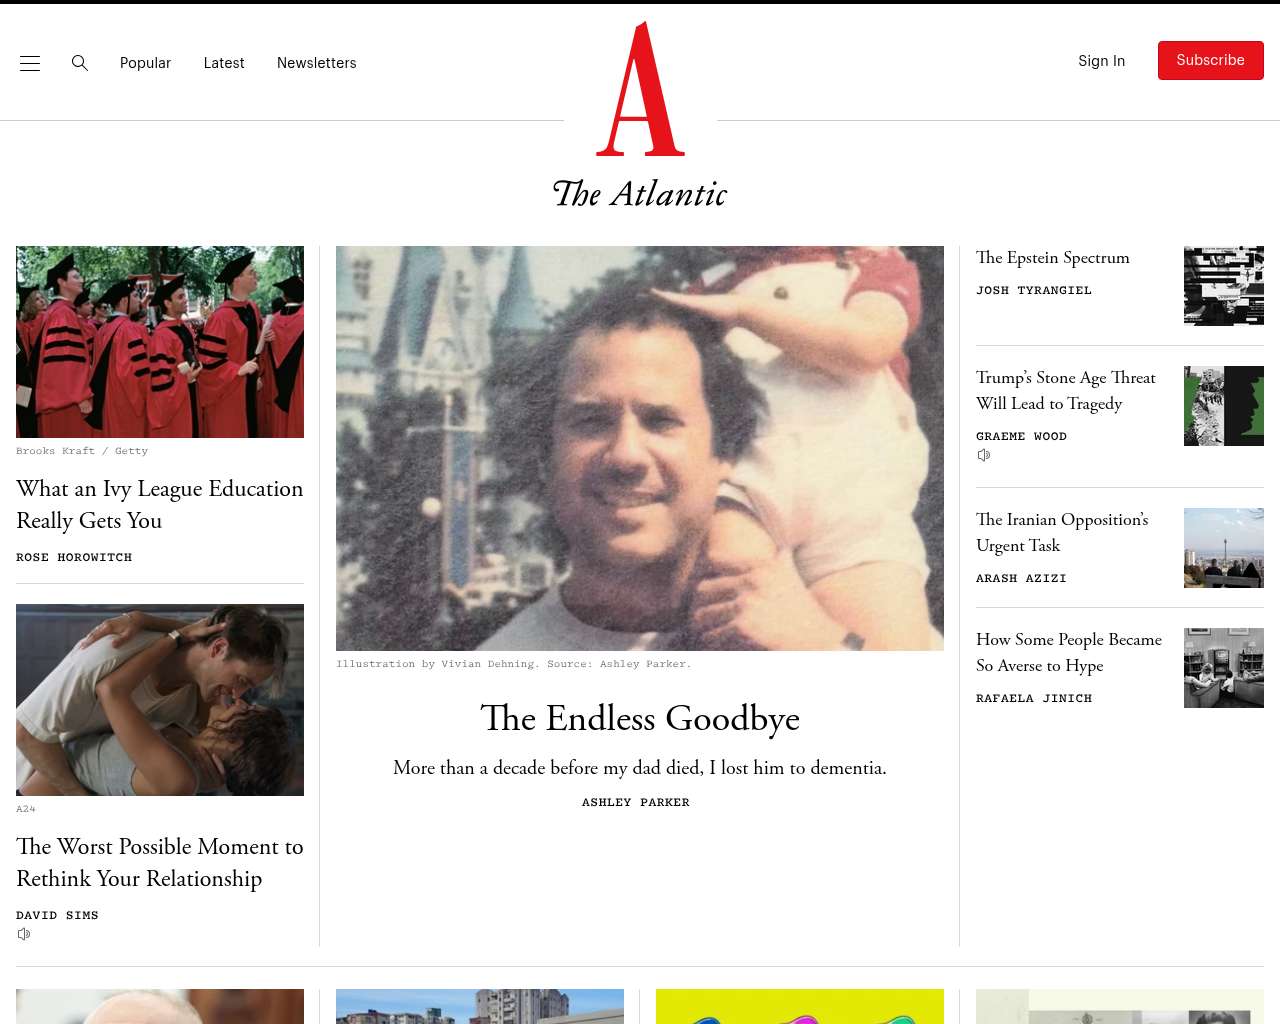Click the red Subscribe button

[x=1211, y=61]
